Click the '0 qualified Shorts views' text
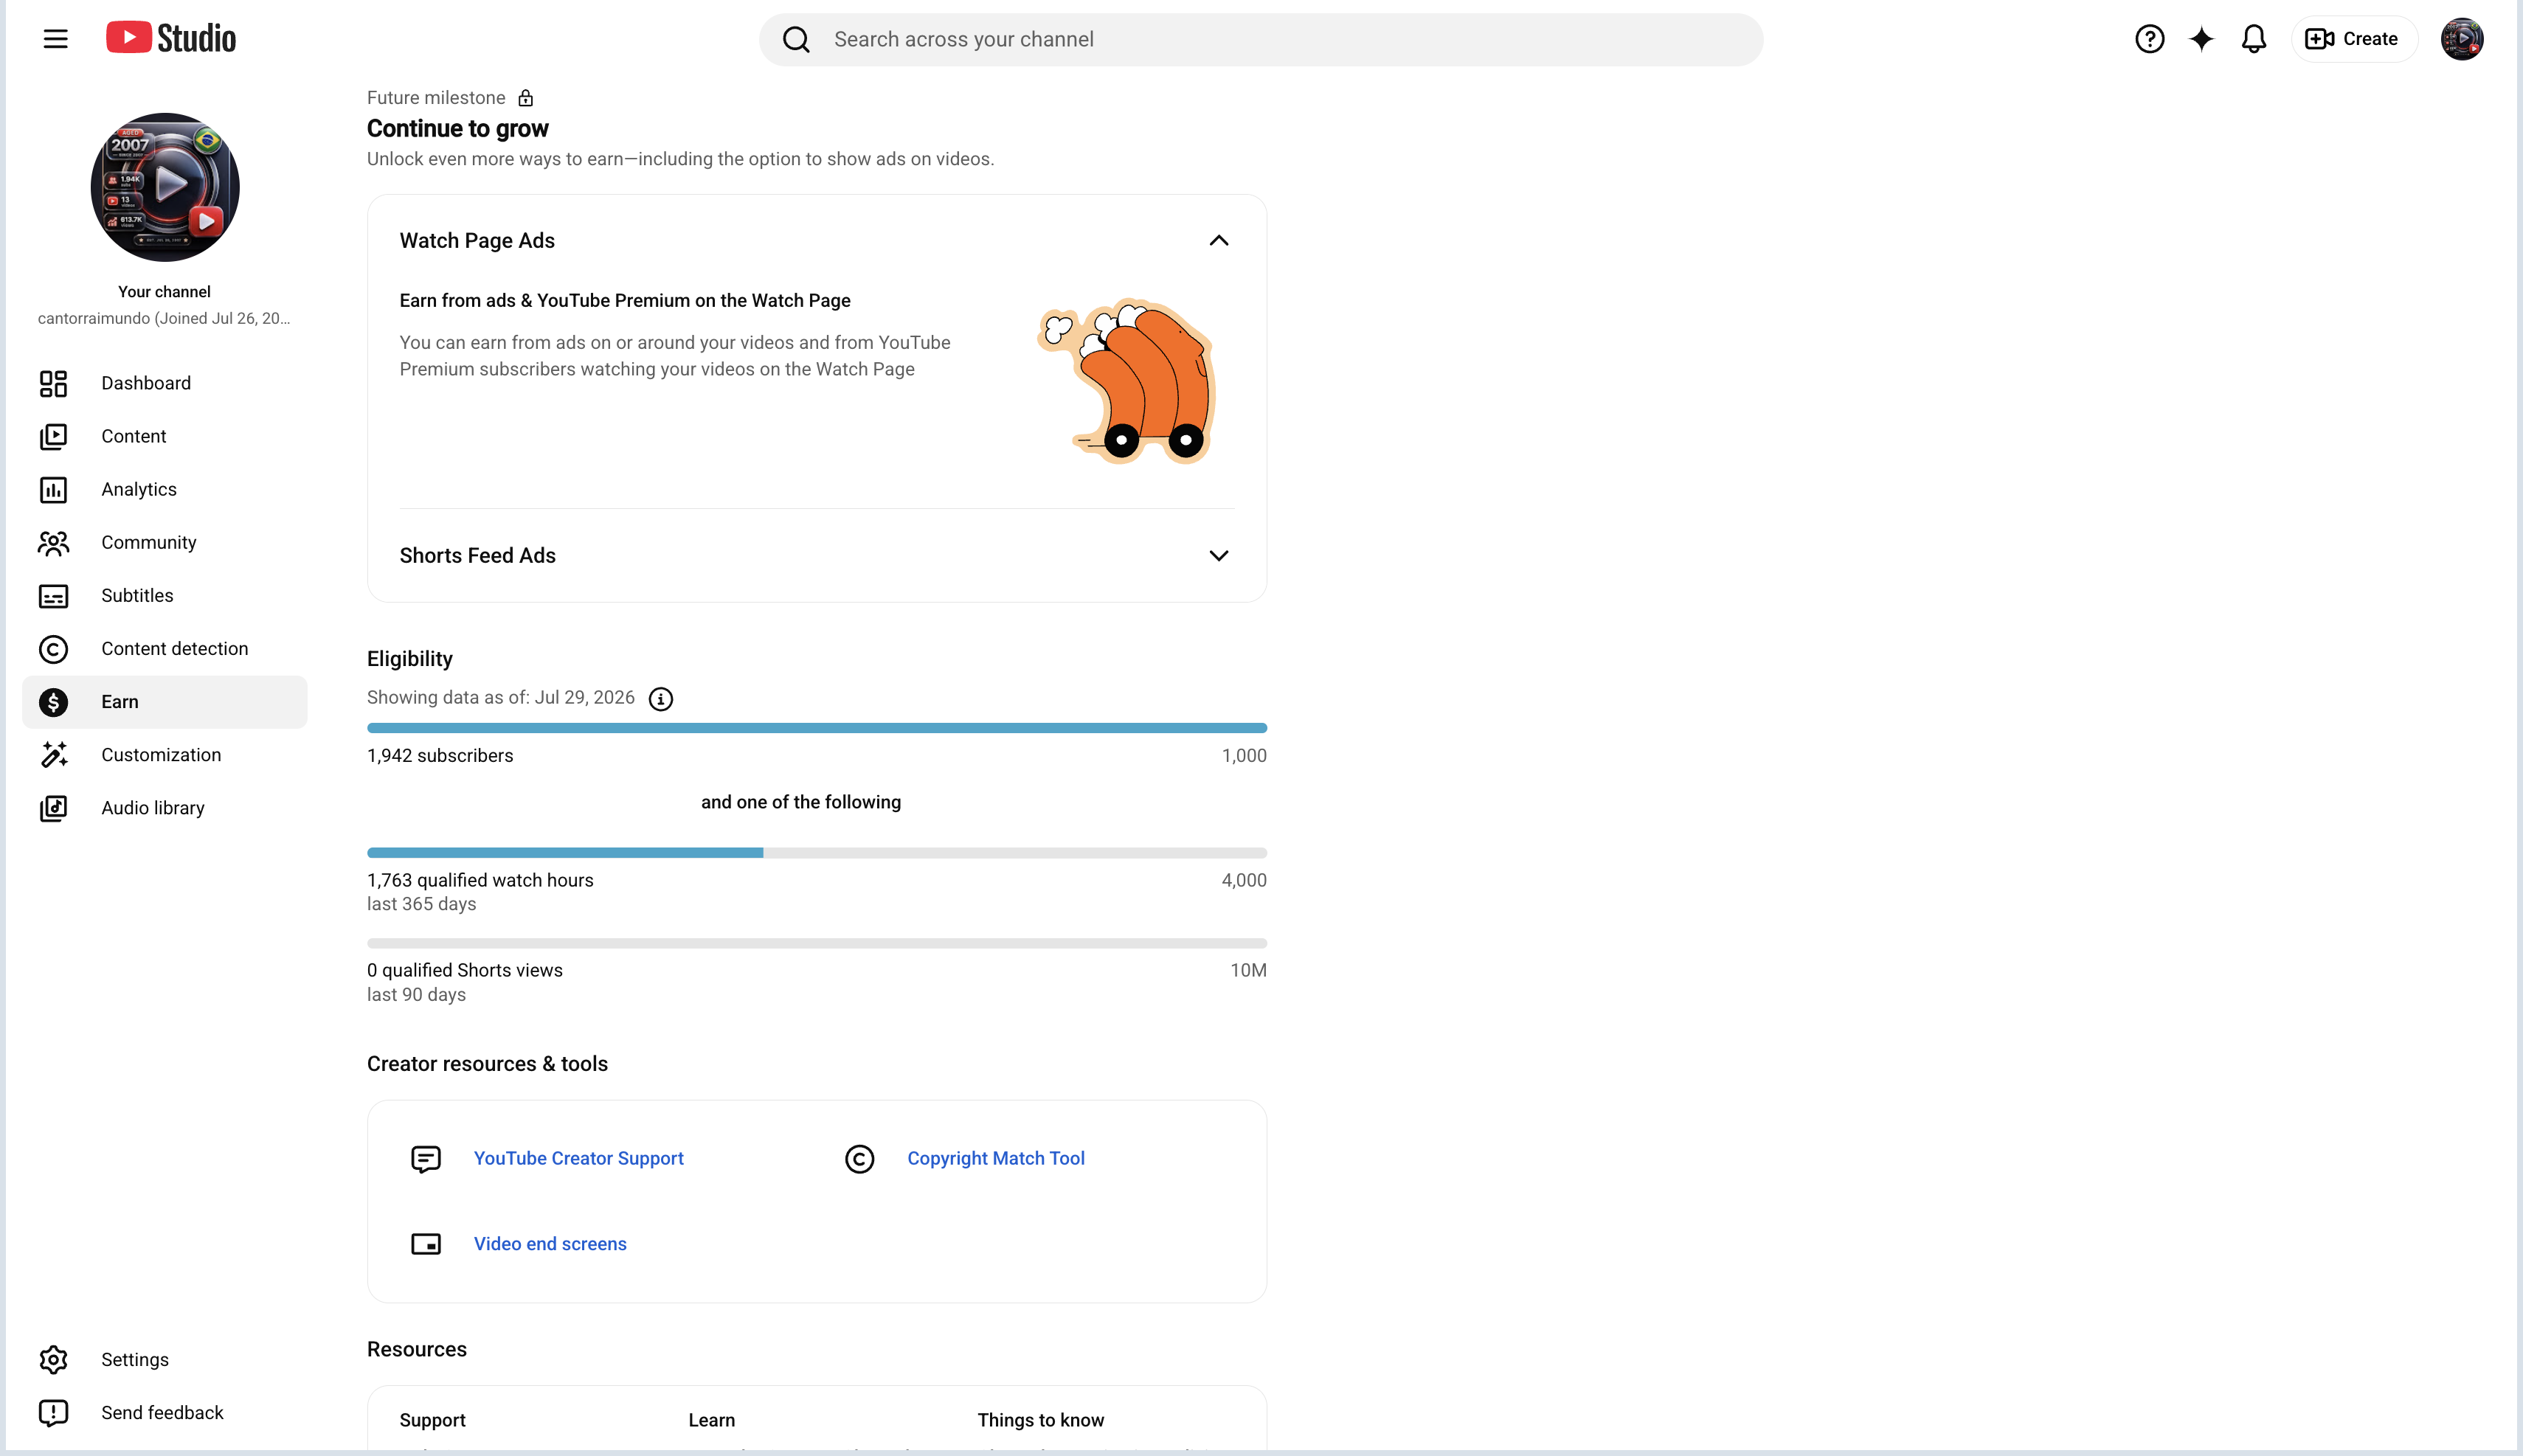This screenshot has width=2523, height=1456. coord(465,970)
